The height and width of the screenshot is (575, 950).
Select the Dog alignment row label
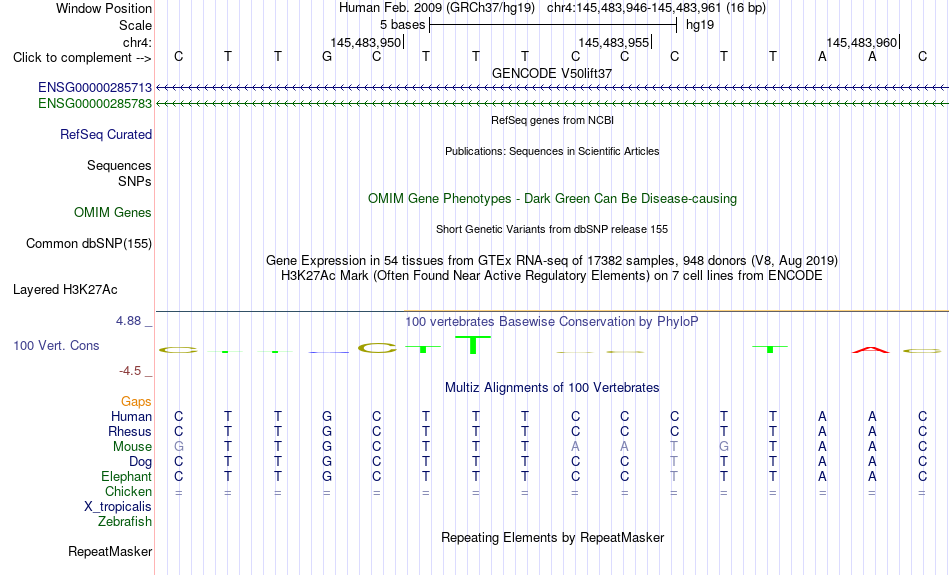pyautogui.click(x=140, y=462)
